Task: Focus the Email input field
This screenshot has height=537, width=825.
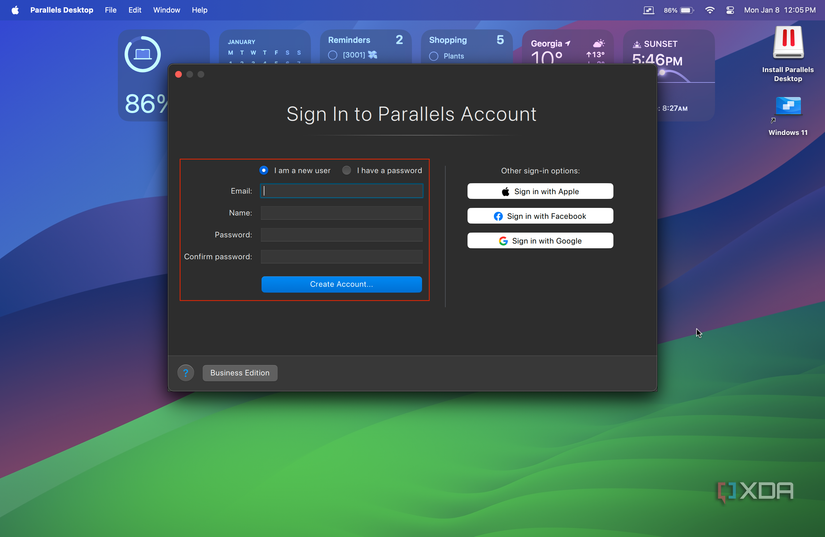Action: [x=341, y=191]
